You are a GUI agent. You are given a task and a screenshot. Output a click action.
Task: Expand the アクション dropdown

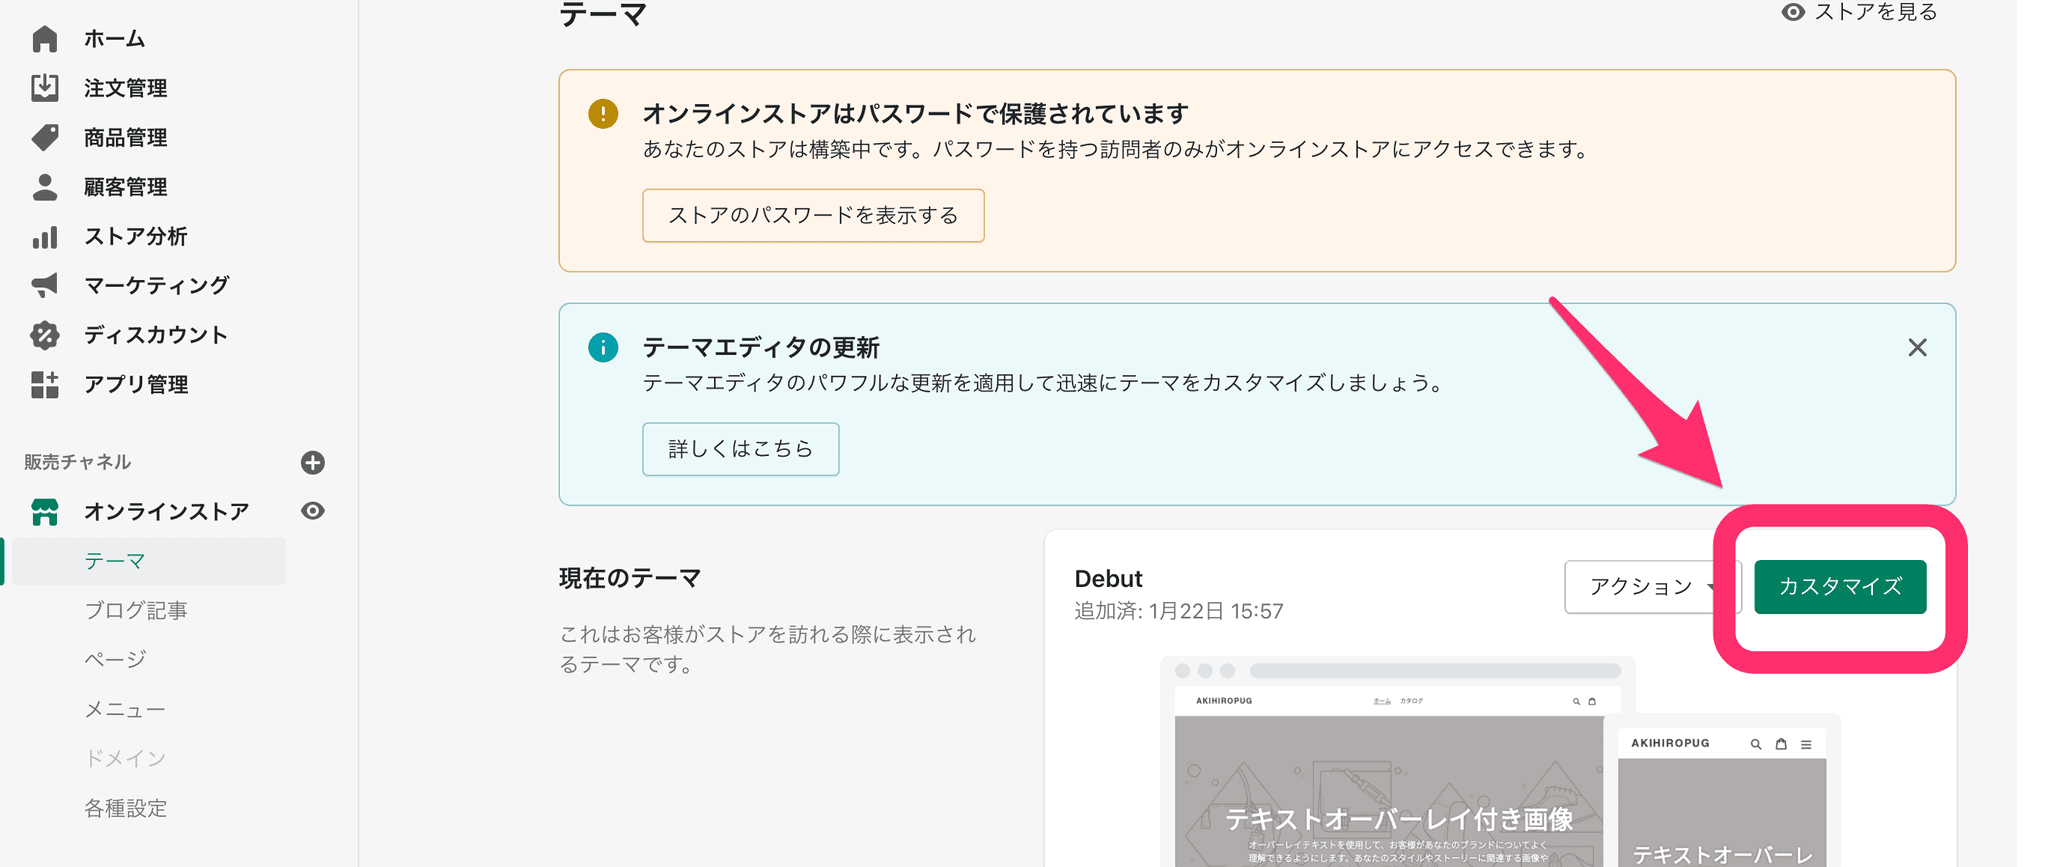tap(1651, 587)
